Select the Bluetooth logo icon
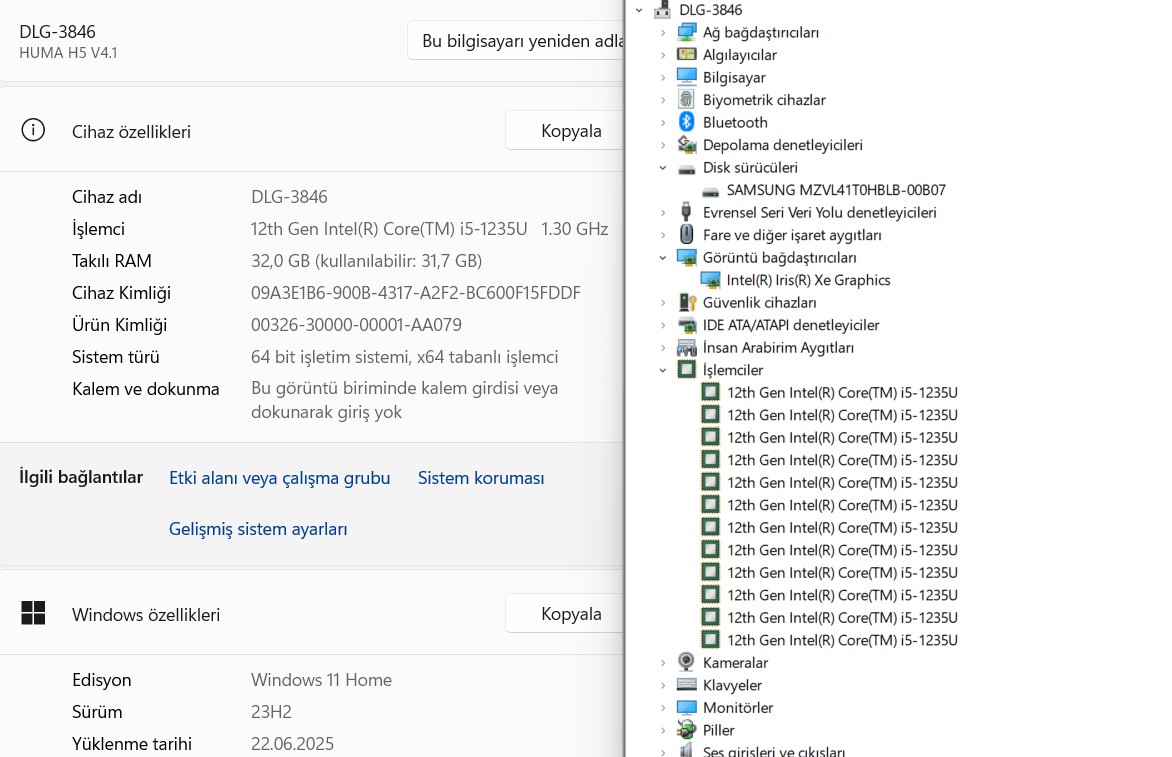 (686, 122)
